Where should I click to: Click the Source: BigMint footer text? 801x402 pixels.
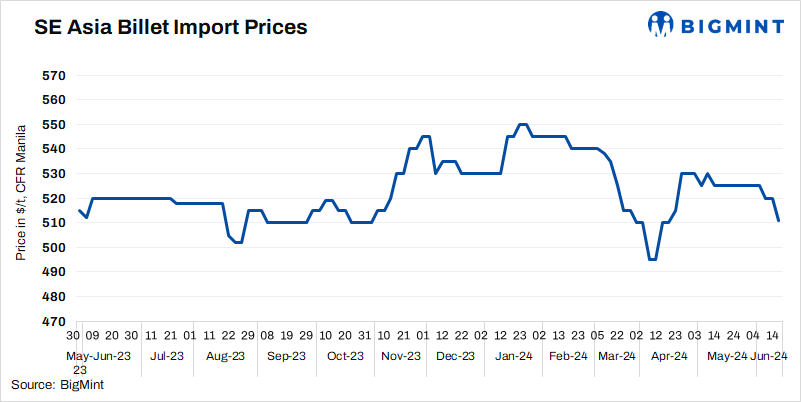[58, 383]
